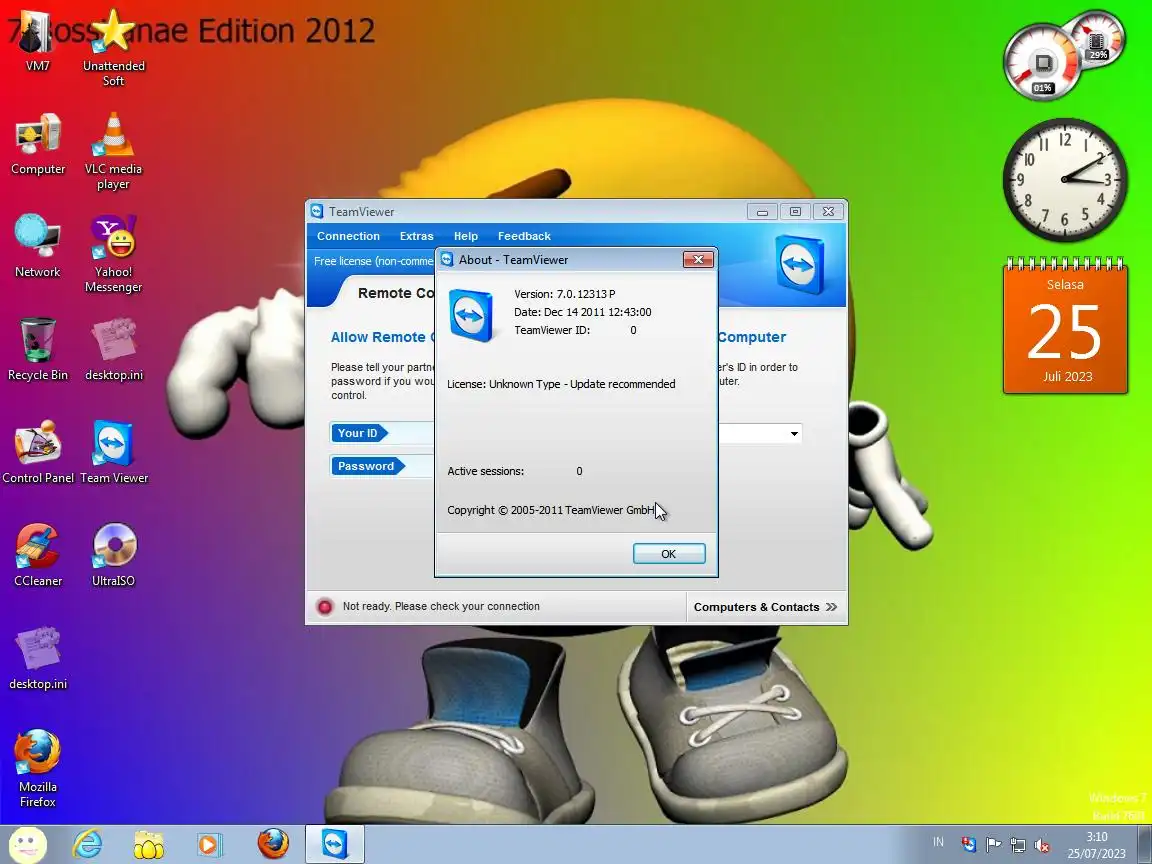
Task: Switch to TeamViewer taskbar button
Action: 335,843
